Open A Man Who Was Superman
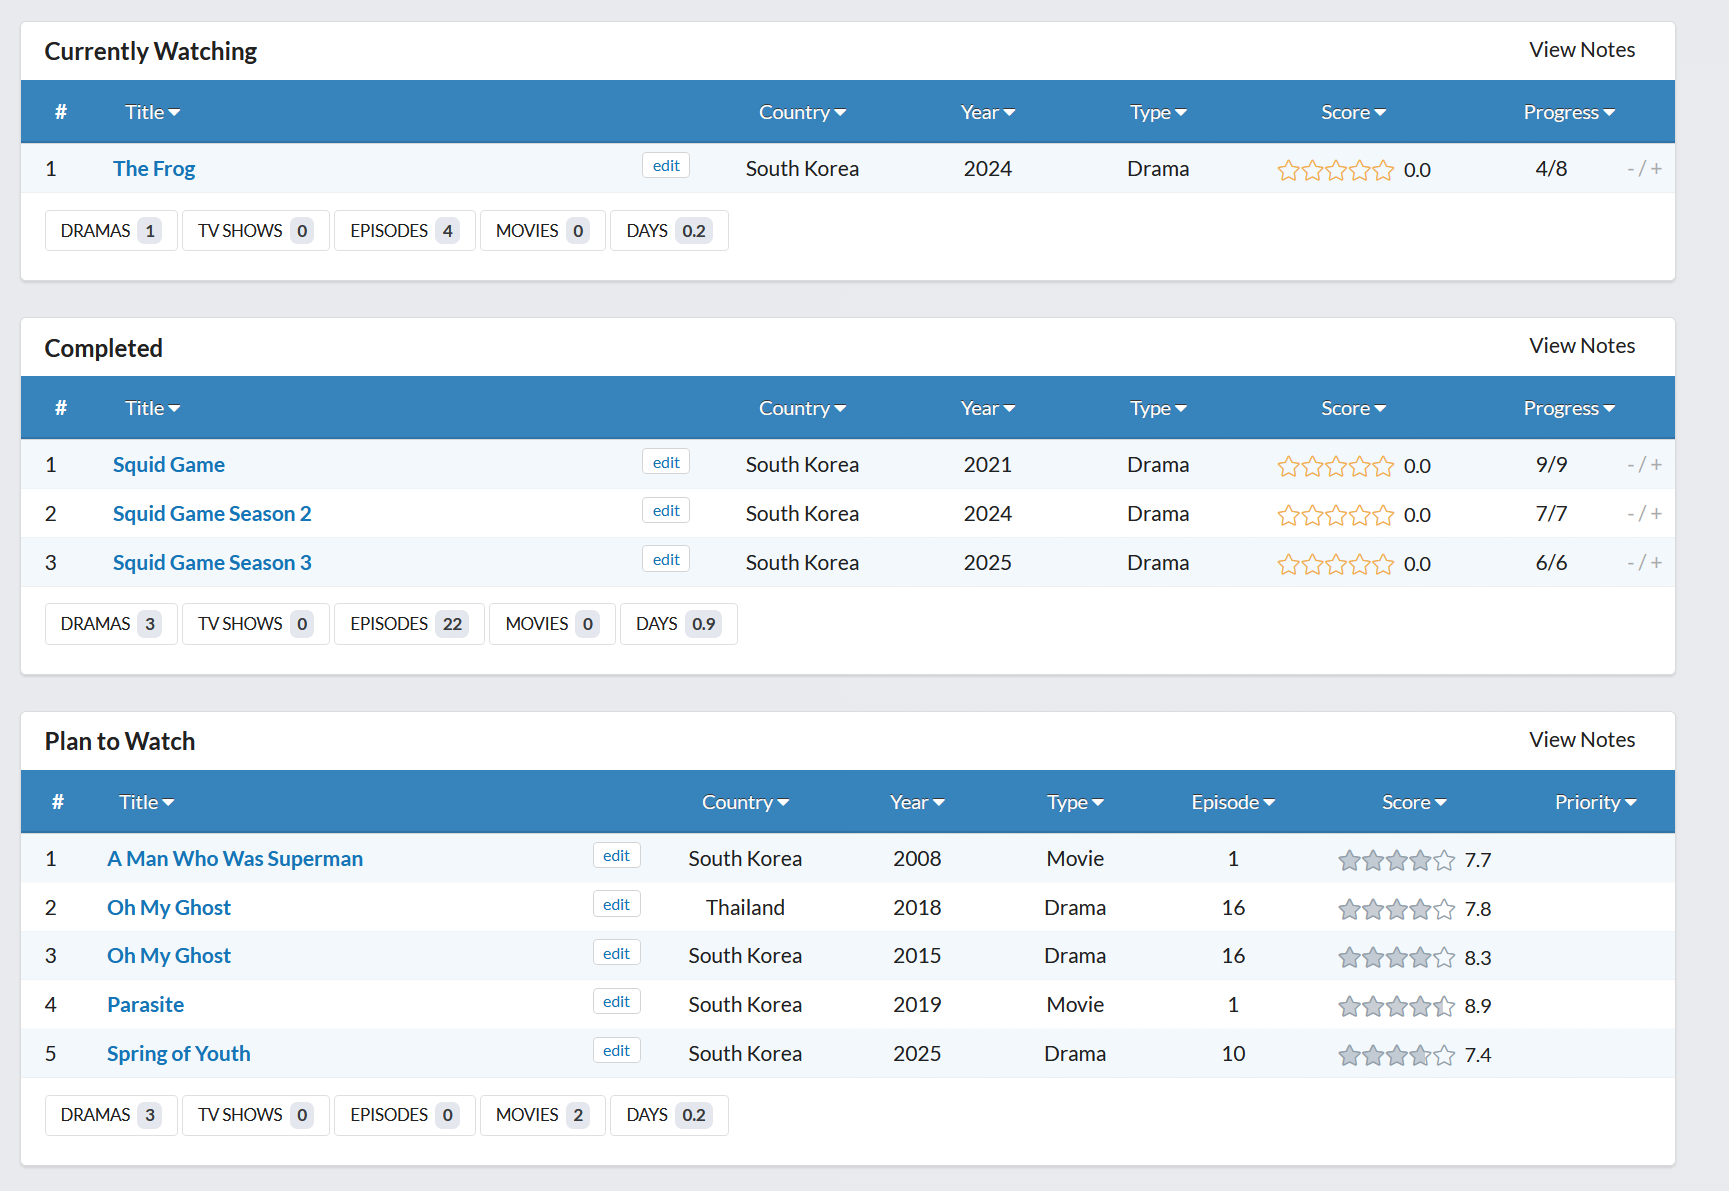The height and width of the screenshot is (1191, 1729). 235,859
